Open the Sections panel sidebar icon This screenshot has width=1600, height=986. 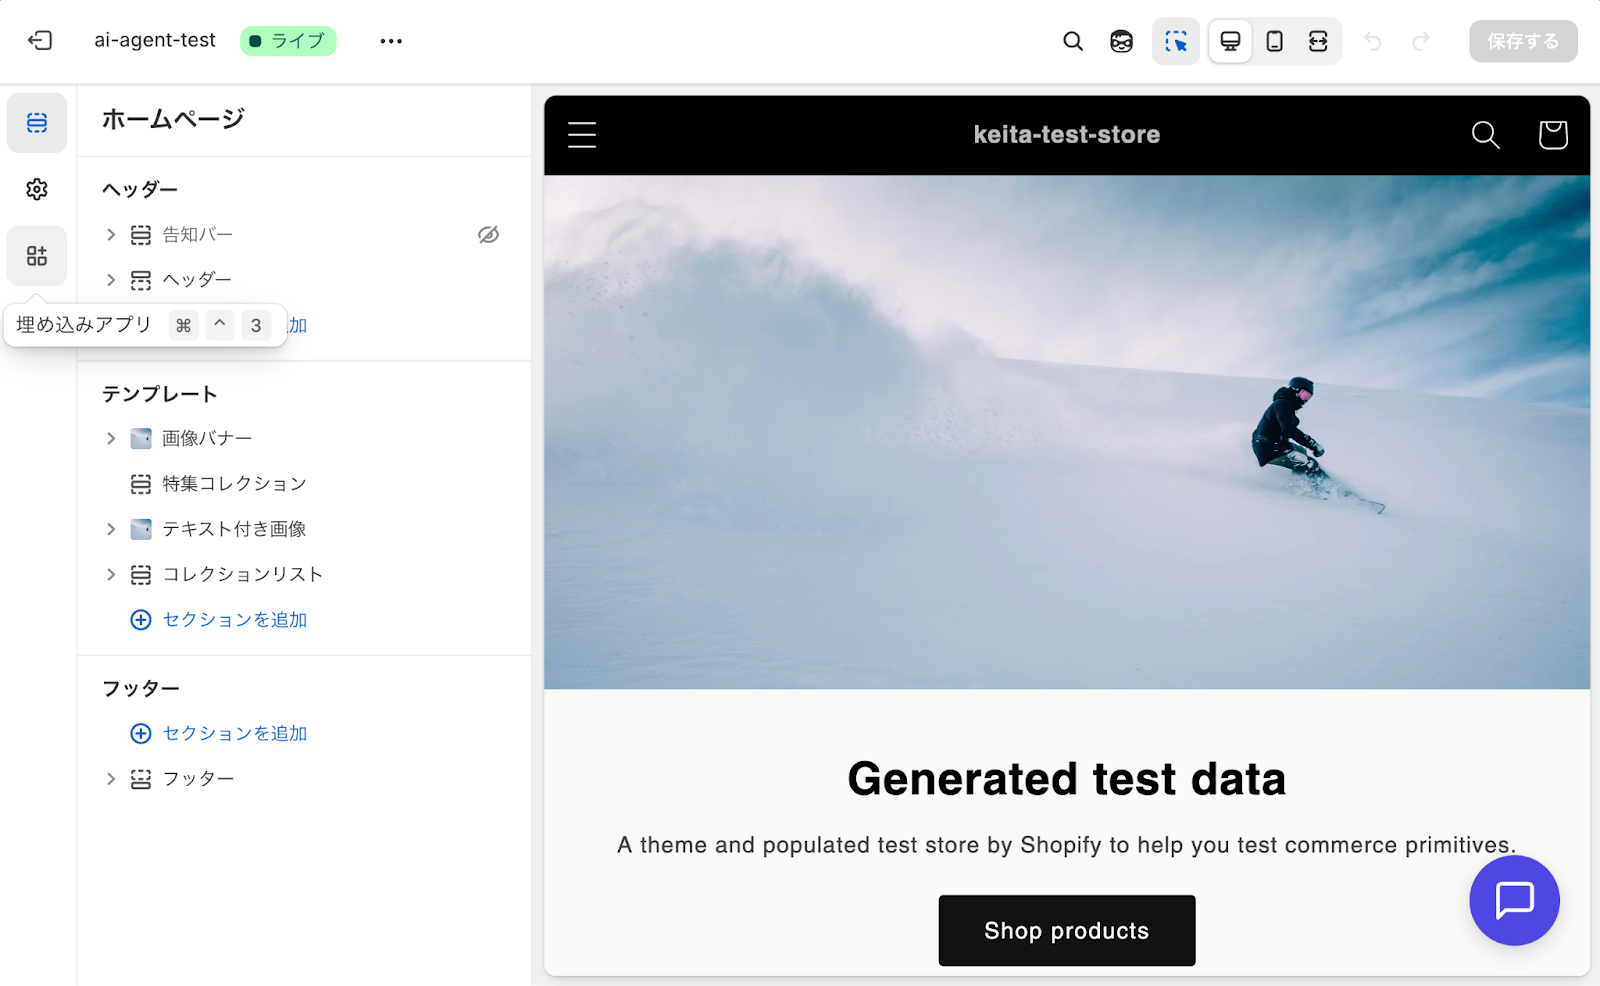tap(37, 123)
